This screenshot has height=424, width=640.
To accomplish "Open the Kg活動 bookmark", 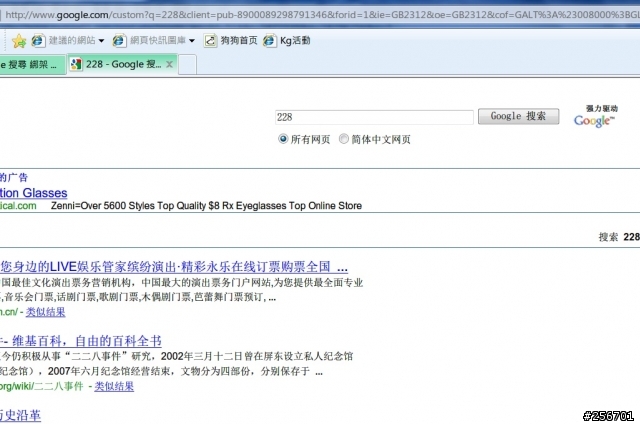I will pyautogui.click(x=295, y=40).
